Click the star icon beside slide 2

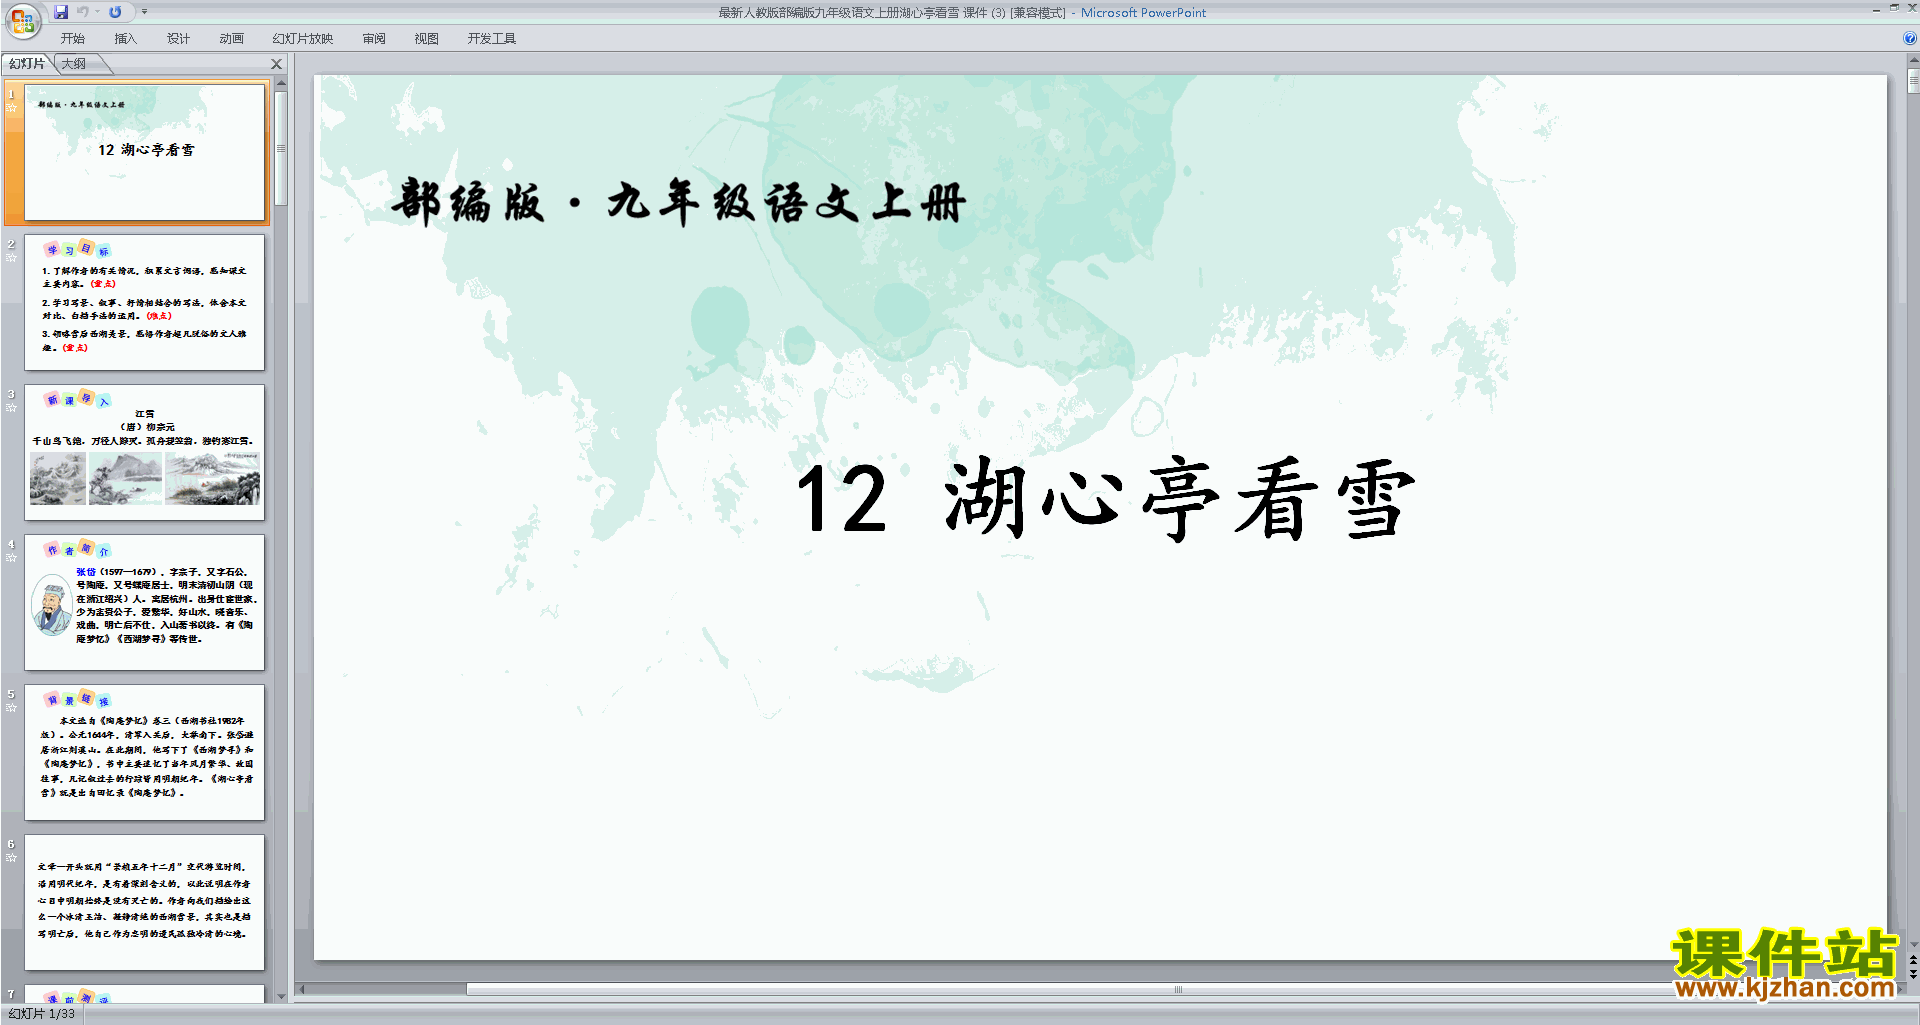click(12, 258)
